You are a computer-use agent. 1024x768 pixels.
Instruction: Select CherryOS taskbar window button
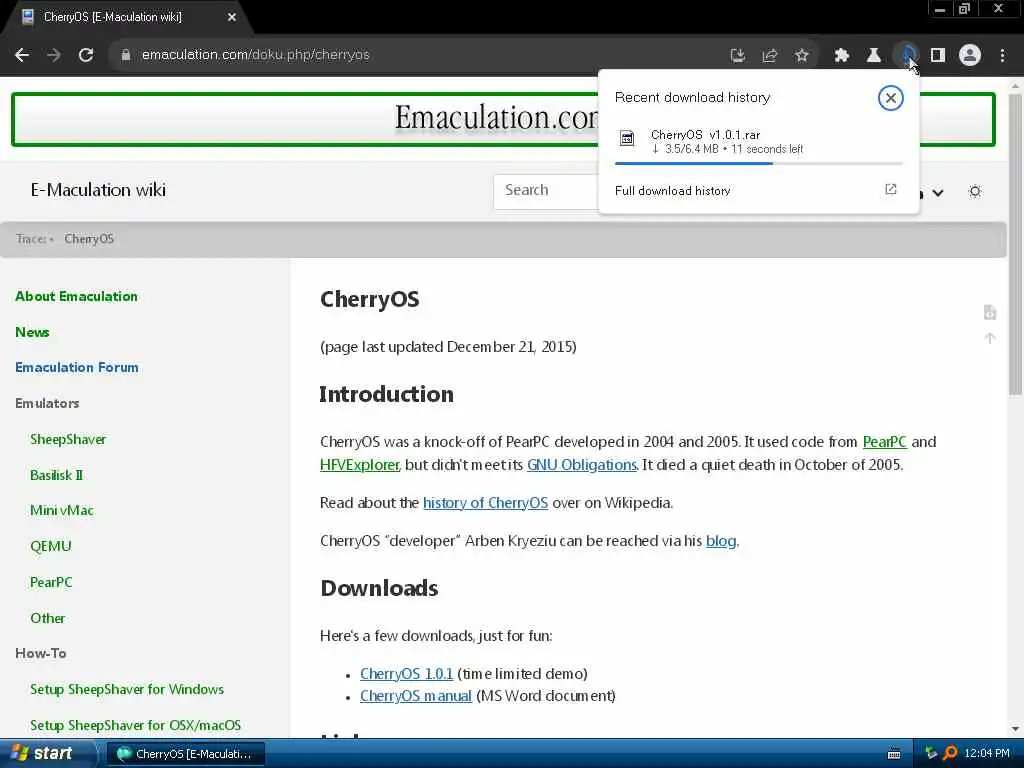pyautogui.click(x=185, y=754)
